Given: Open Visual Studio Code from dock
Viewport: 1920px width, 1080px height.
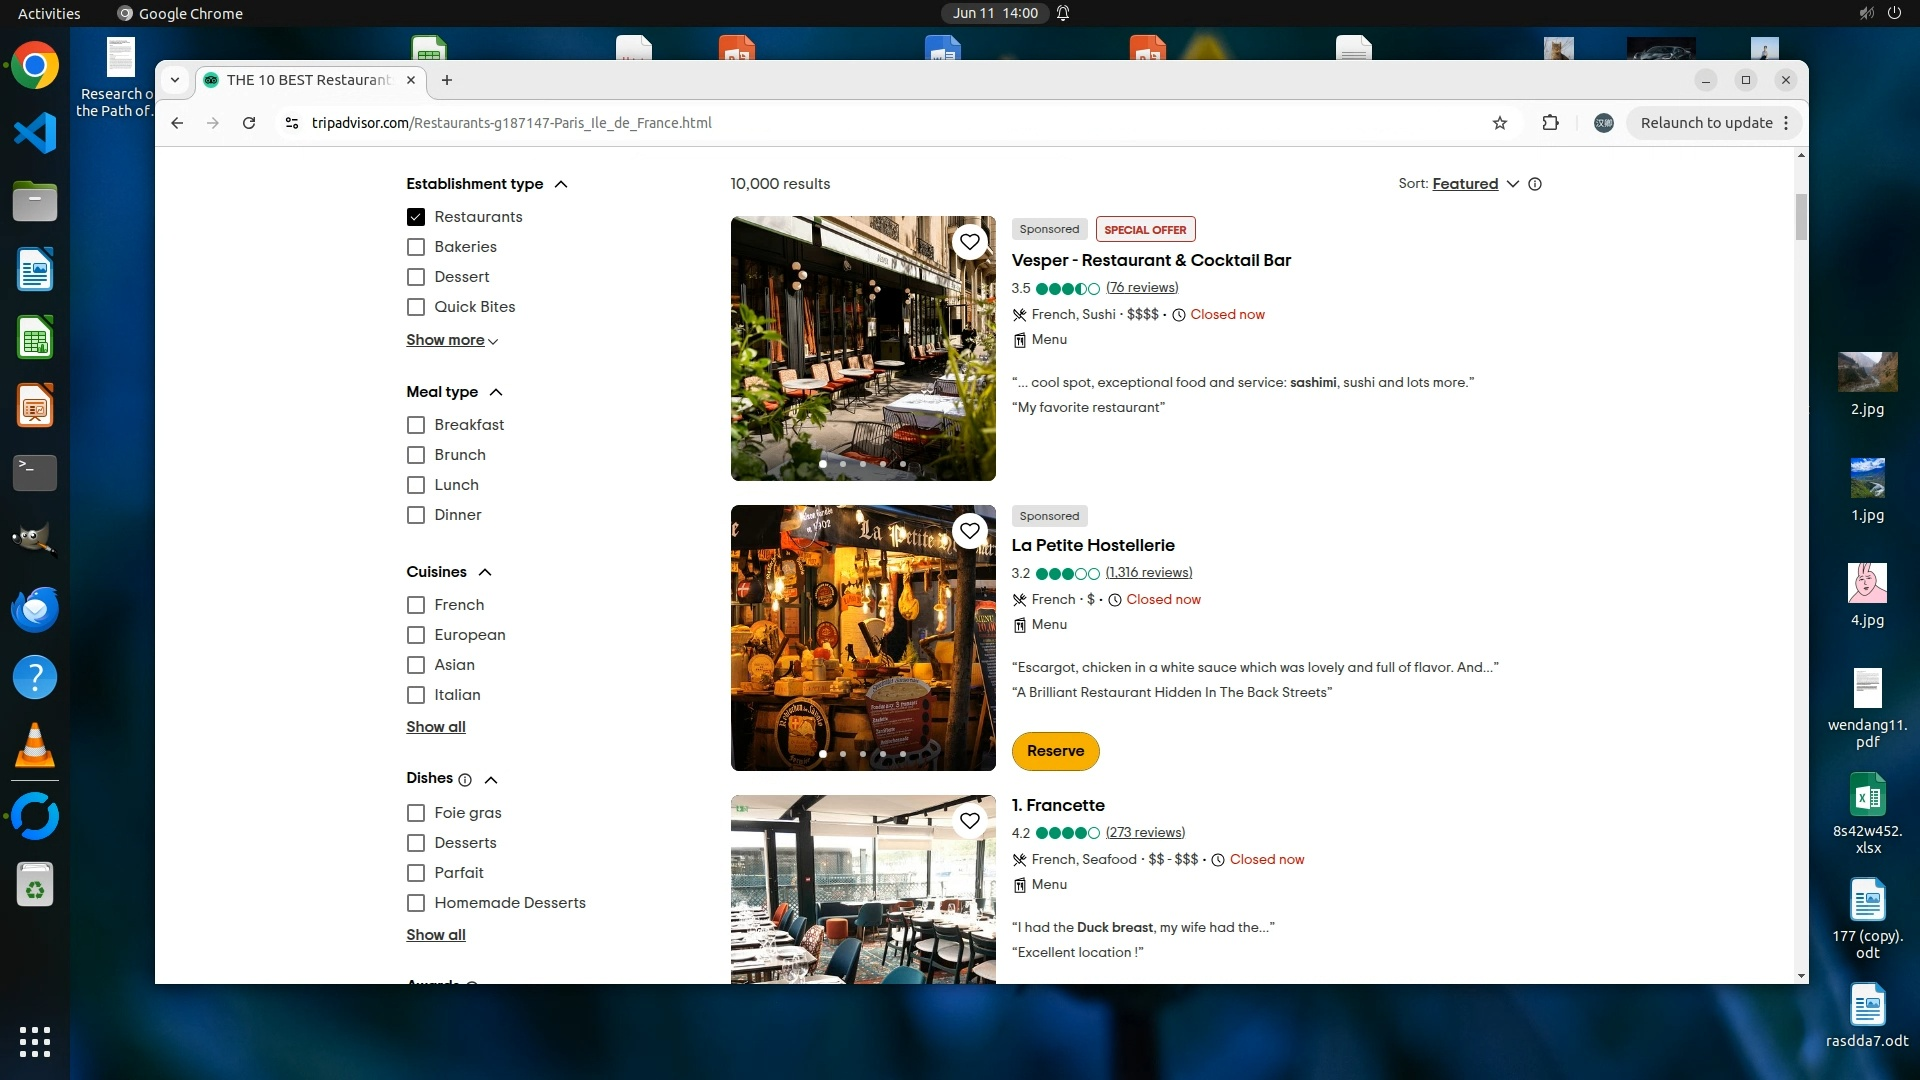Looking at the screenshot, I should (35, 133).
